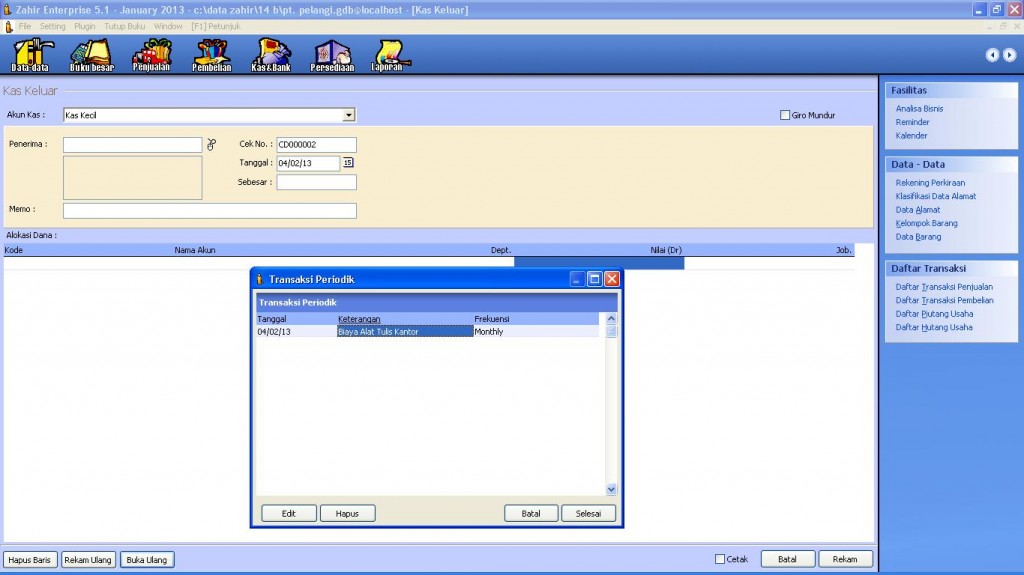Open the Persediaan module icon

tap(332, 55)
